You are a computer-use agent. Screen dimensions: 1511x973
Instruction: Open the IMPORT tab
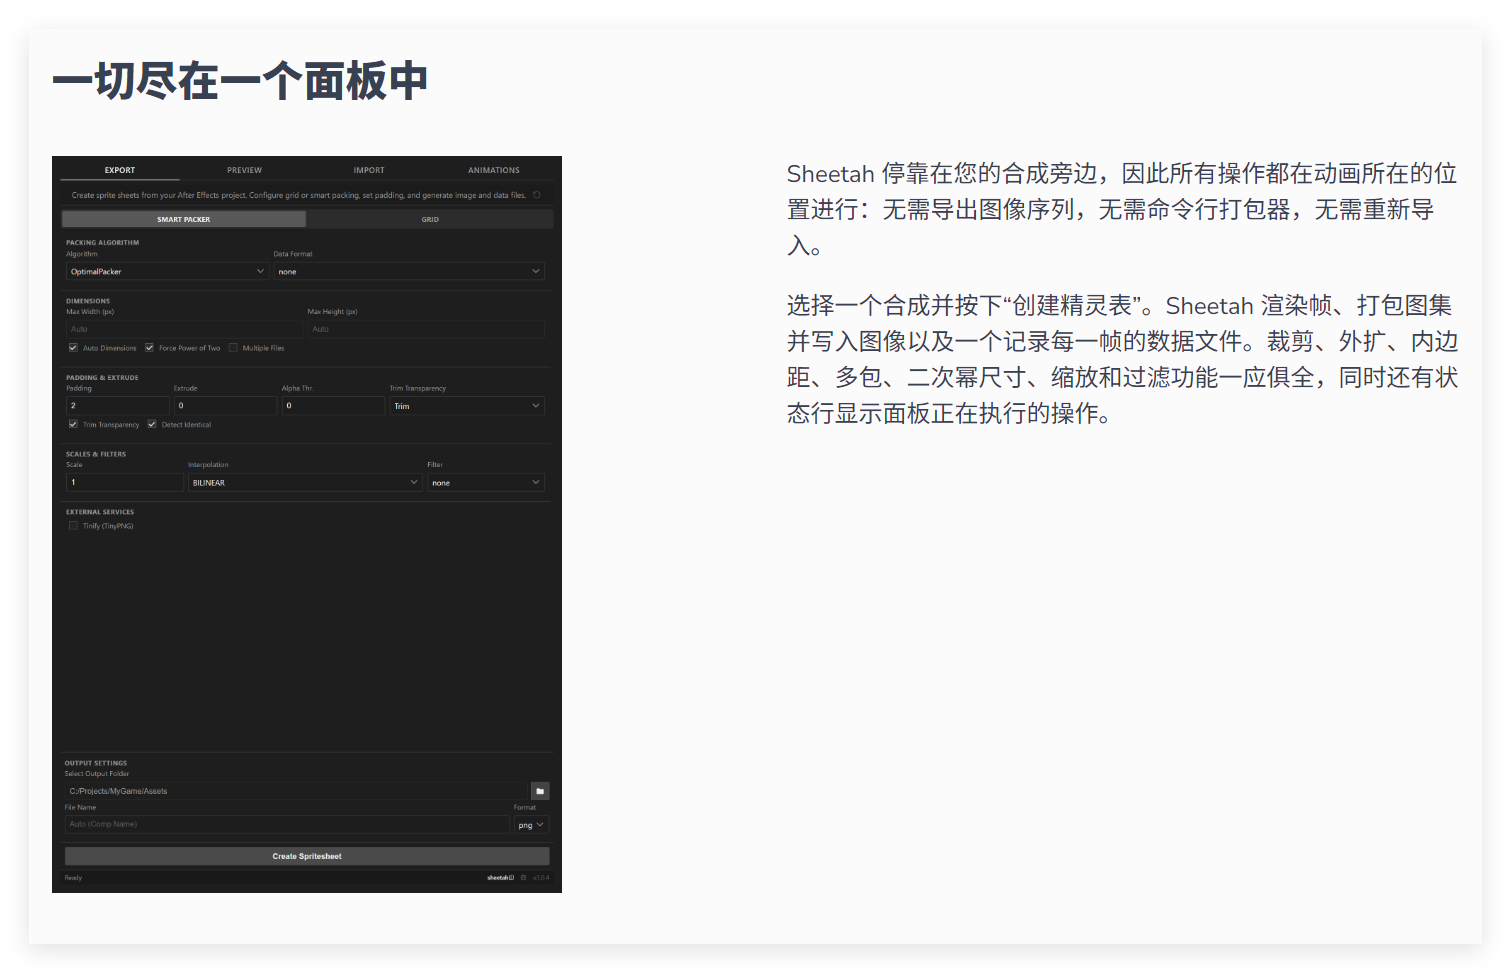[369, 170]
